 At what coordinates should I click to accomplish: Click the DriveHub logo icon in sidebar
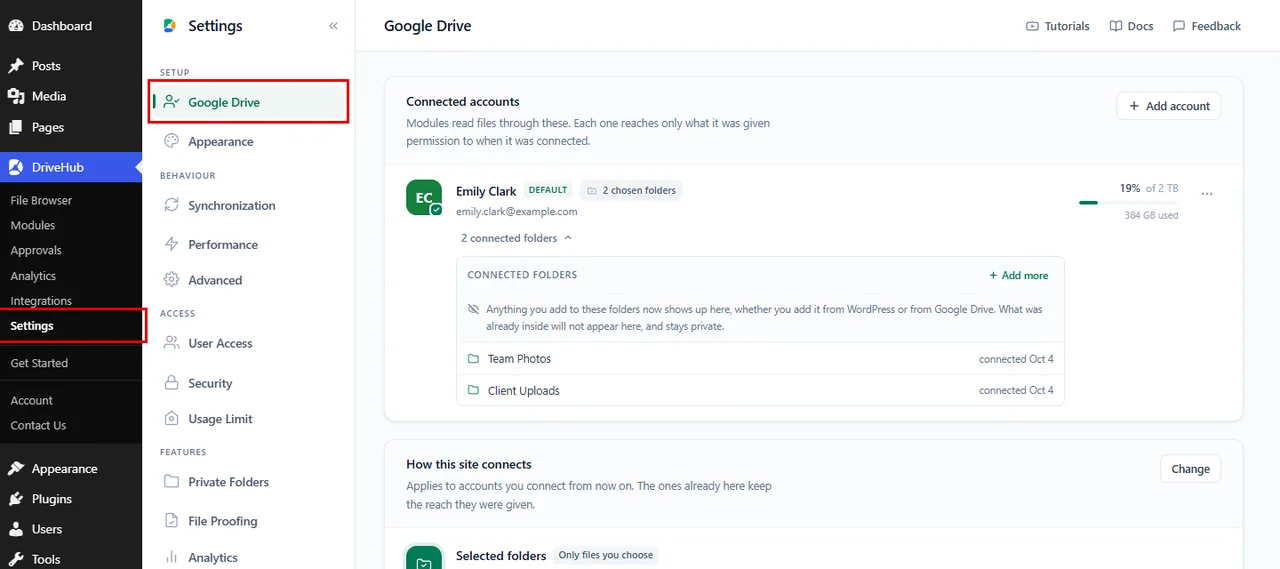tap(16, 167)
